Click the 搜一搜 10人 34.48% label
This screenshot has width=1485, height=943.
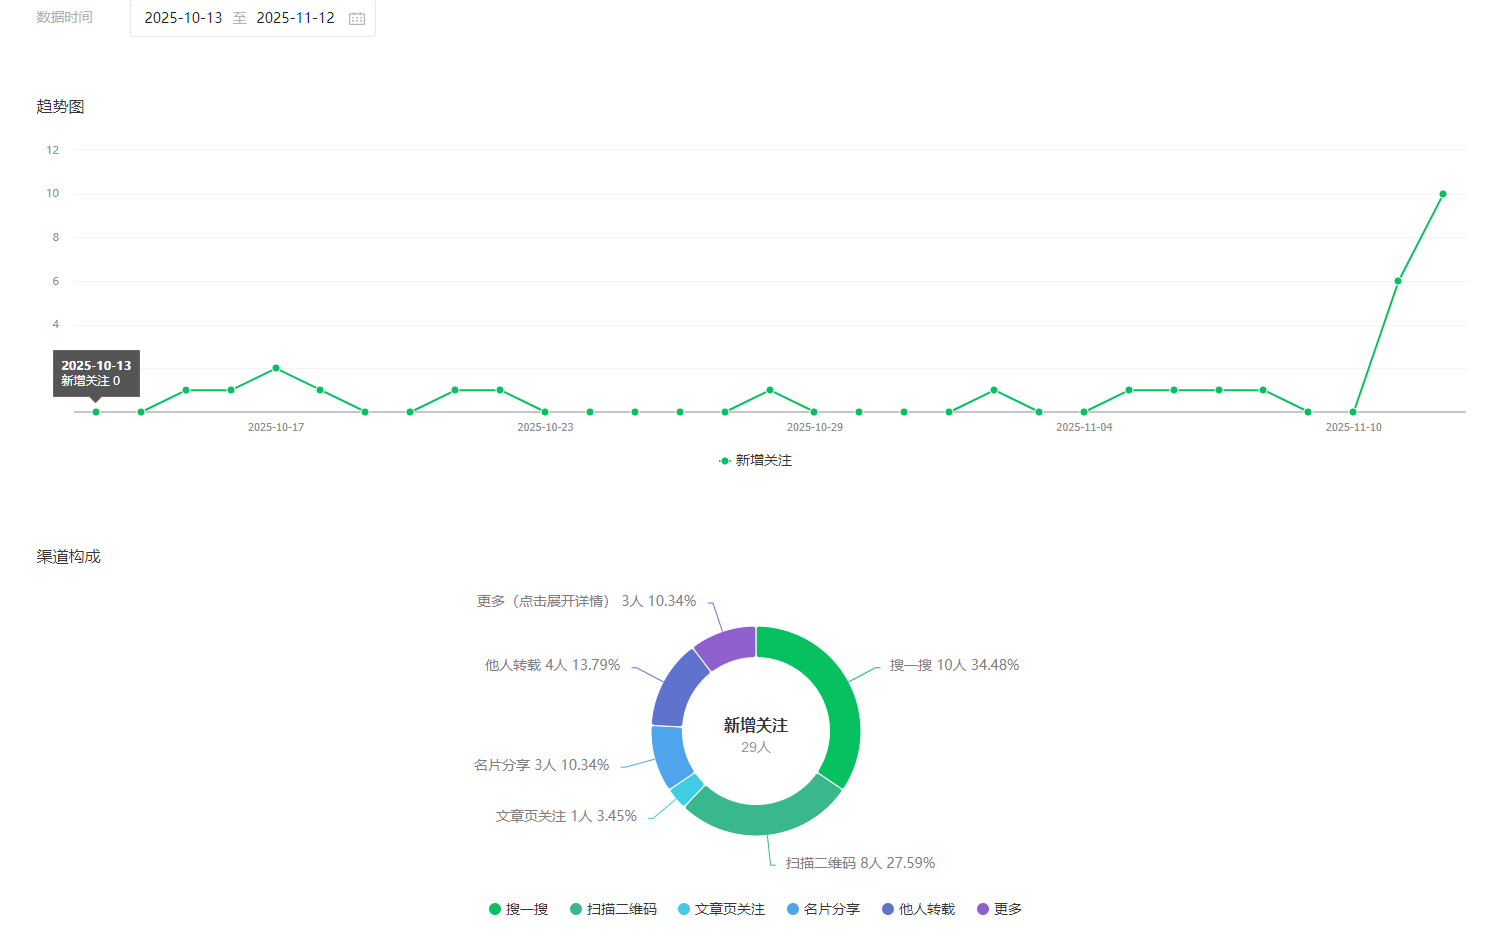click(954, 665)
